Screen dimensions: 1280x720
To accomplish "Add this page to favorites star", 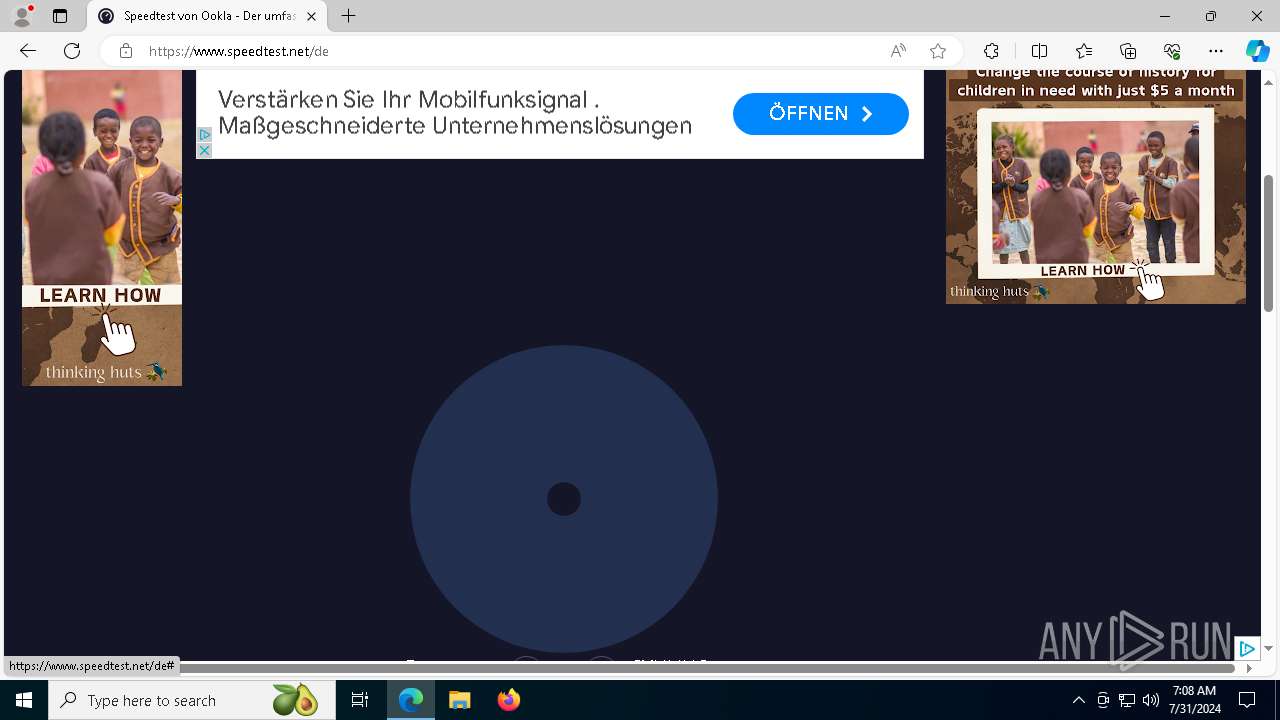I will [938, 51].
